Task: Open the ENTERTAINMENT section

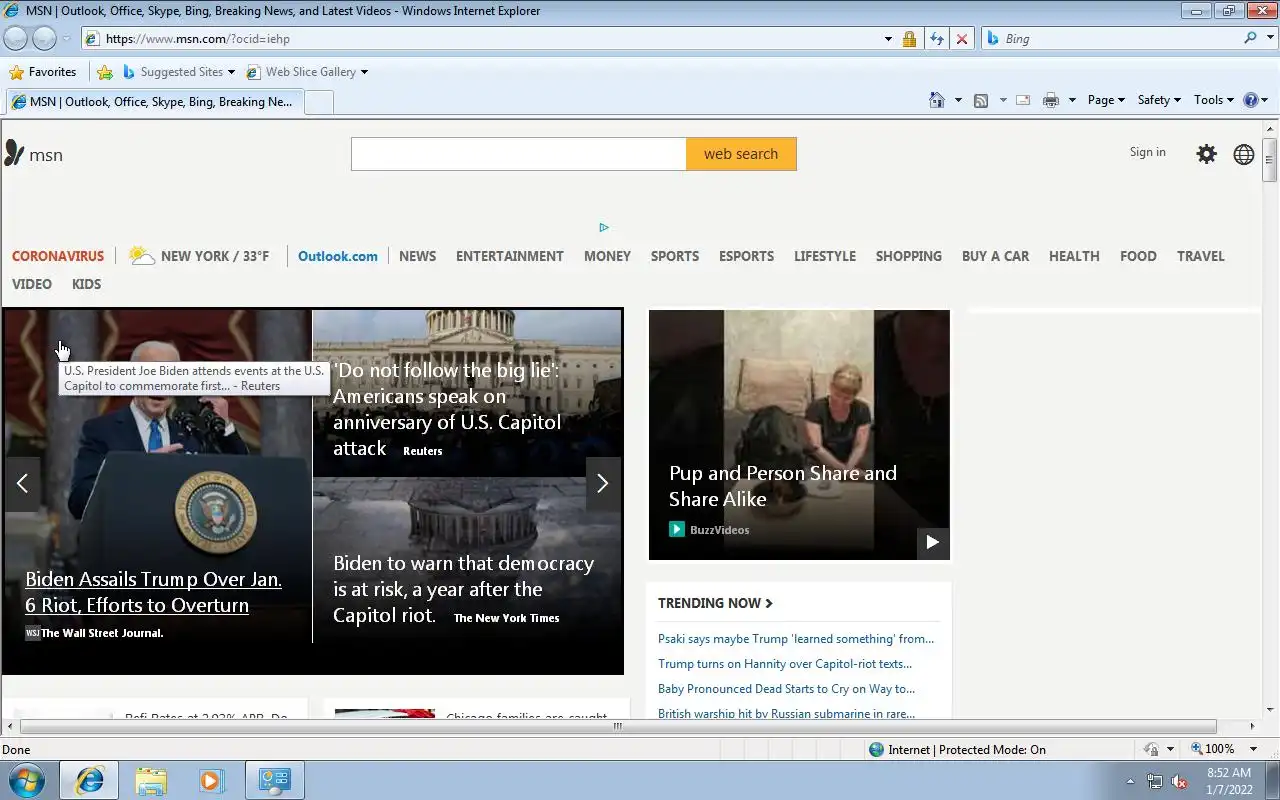Action: 510,256
